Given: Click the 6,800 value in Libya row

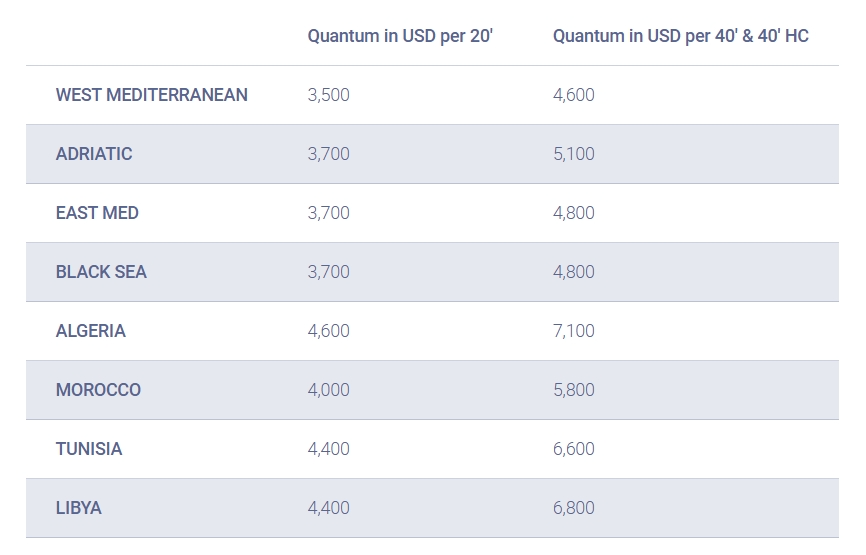Looking at the screenshot, I should (574, 508).
